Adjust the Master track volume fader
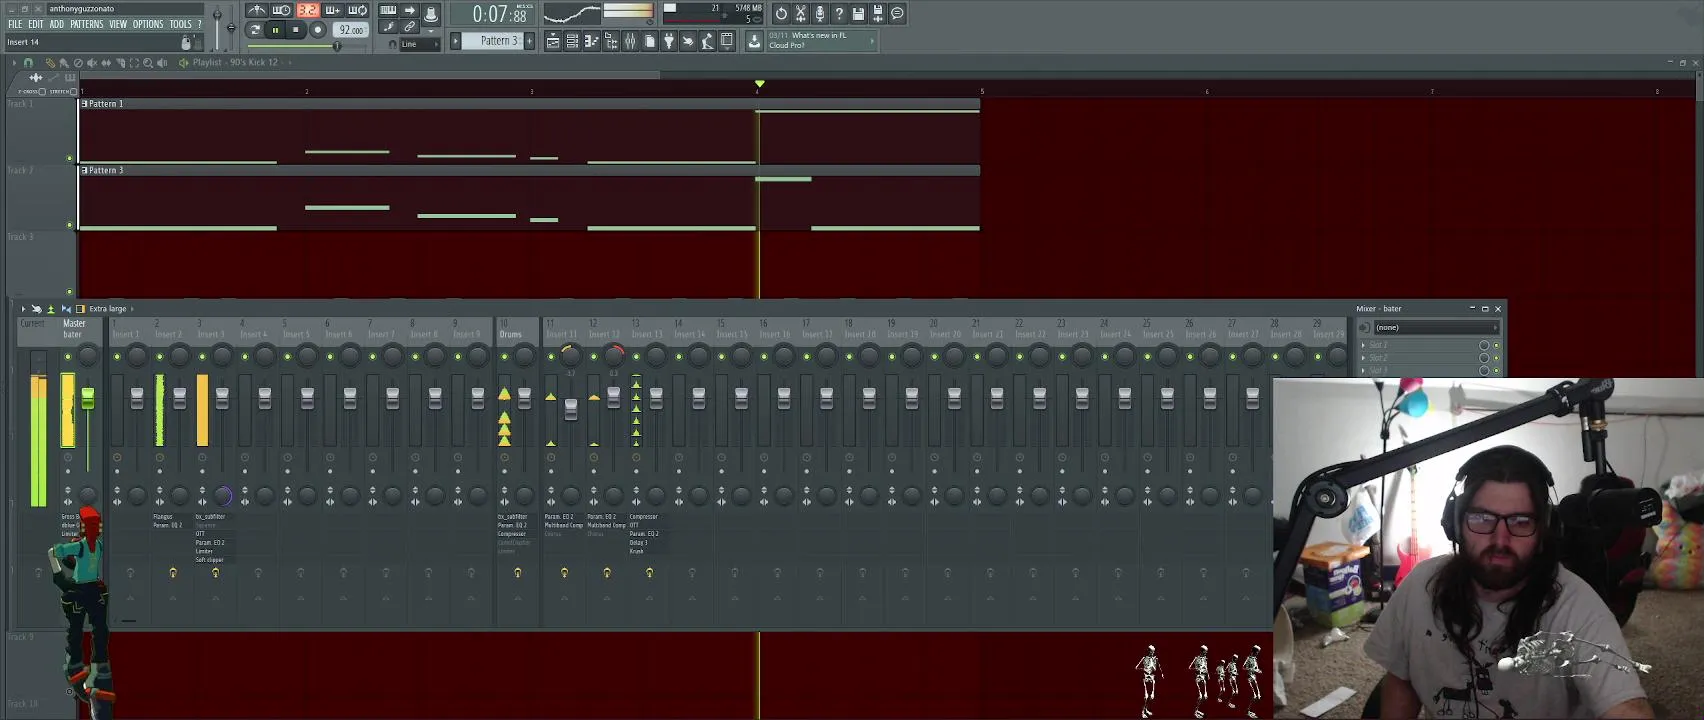1704x720 pixels. click(x=88, y=400)
